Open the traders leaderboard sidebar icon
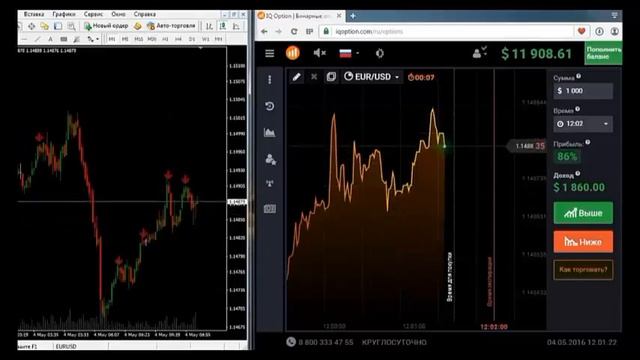Image resolution: width=640 pixels, height=360 pixels. [x=270, y=159]
